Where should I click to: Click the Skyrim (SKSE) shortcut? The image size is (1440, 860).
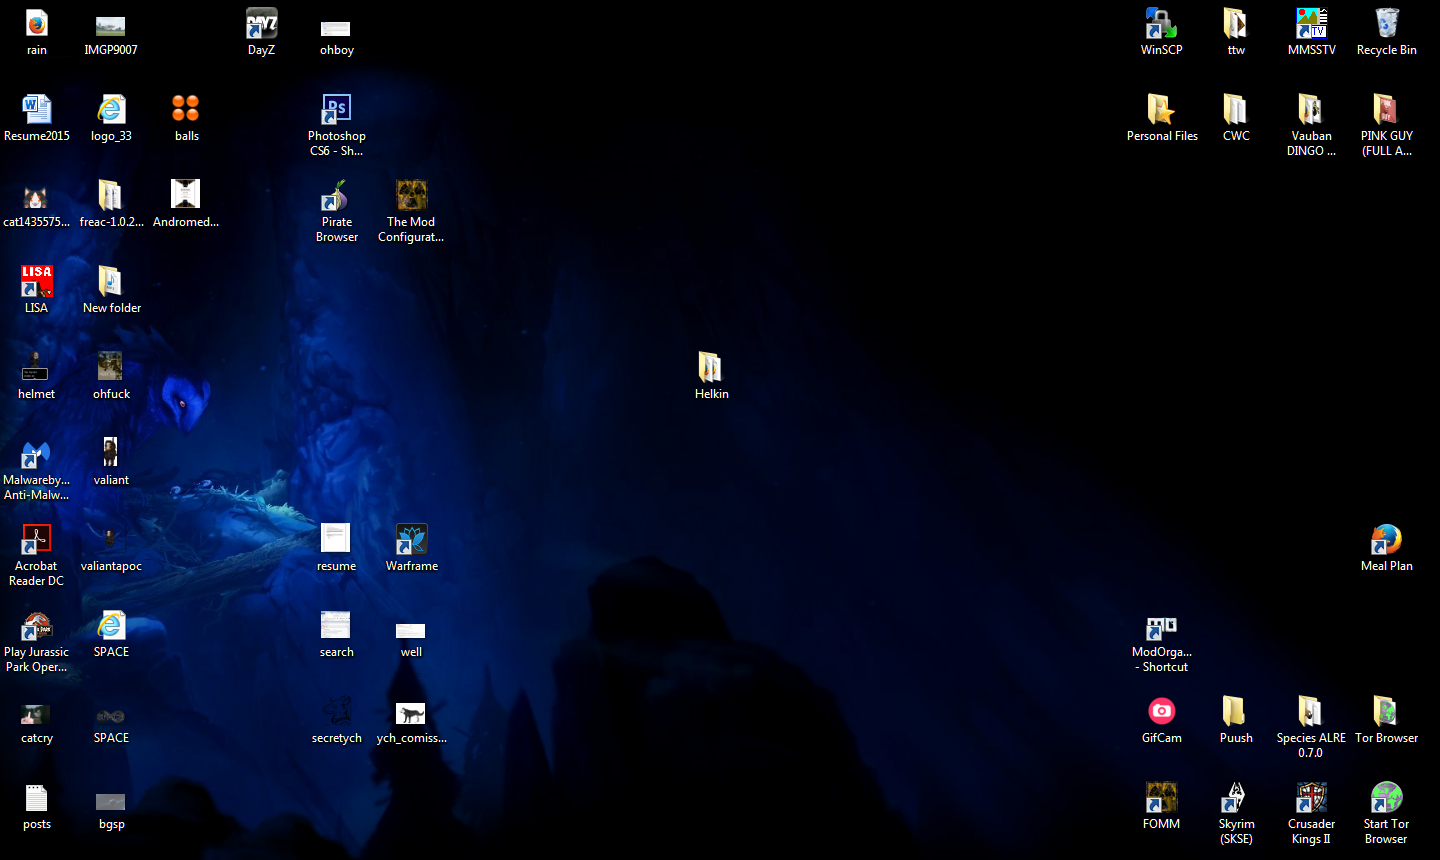[x=1236, y=797]
